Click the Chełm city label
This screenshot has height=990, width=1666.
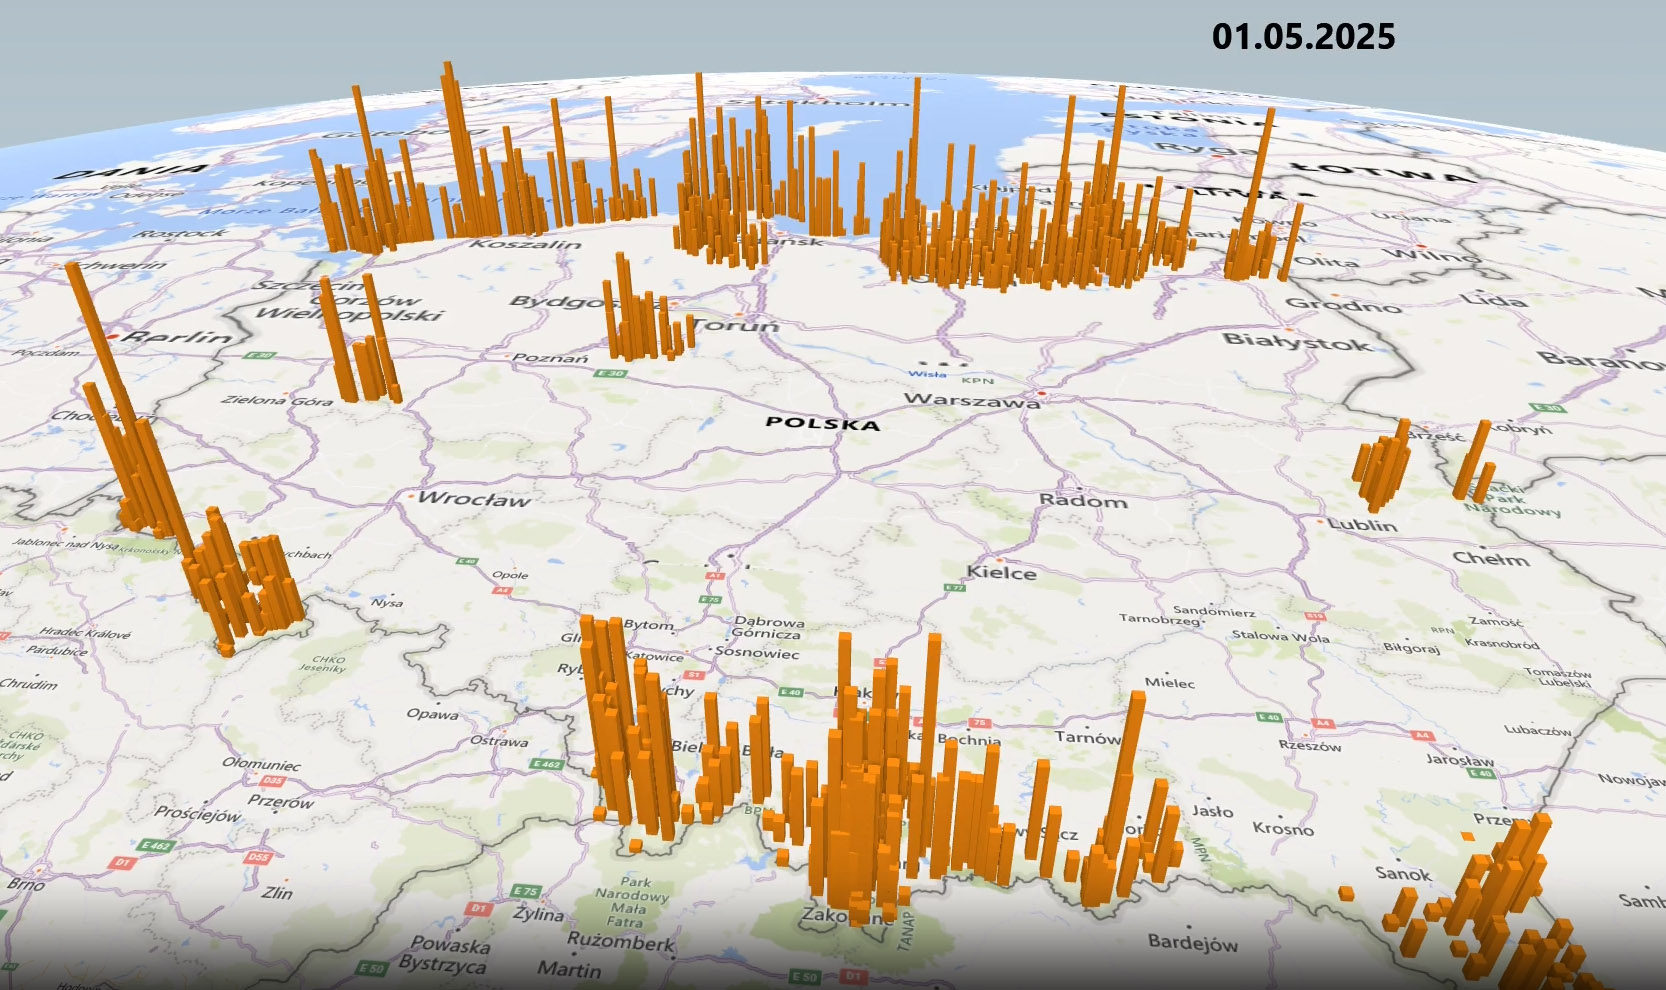click(x=1491, y=559)
